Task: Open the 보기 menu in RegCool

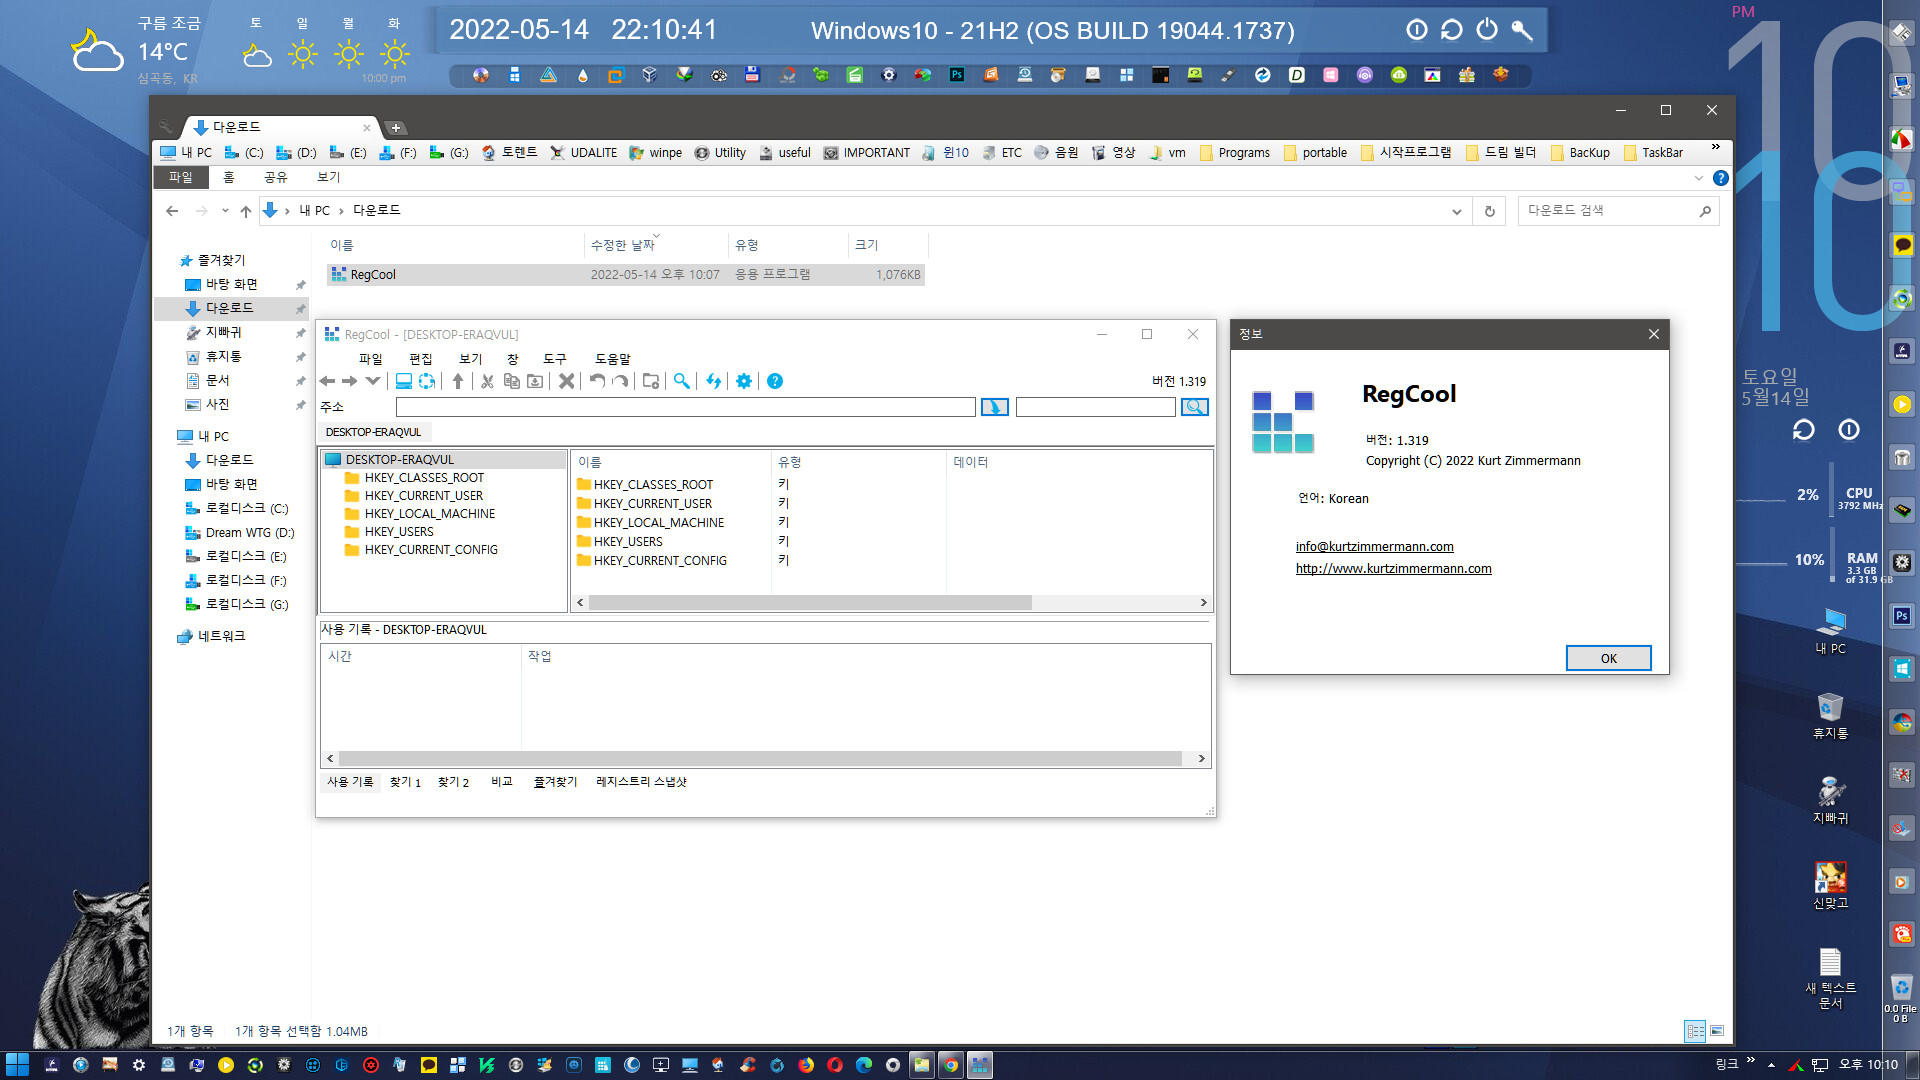Action: point(470,359)
